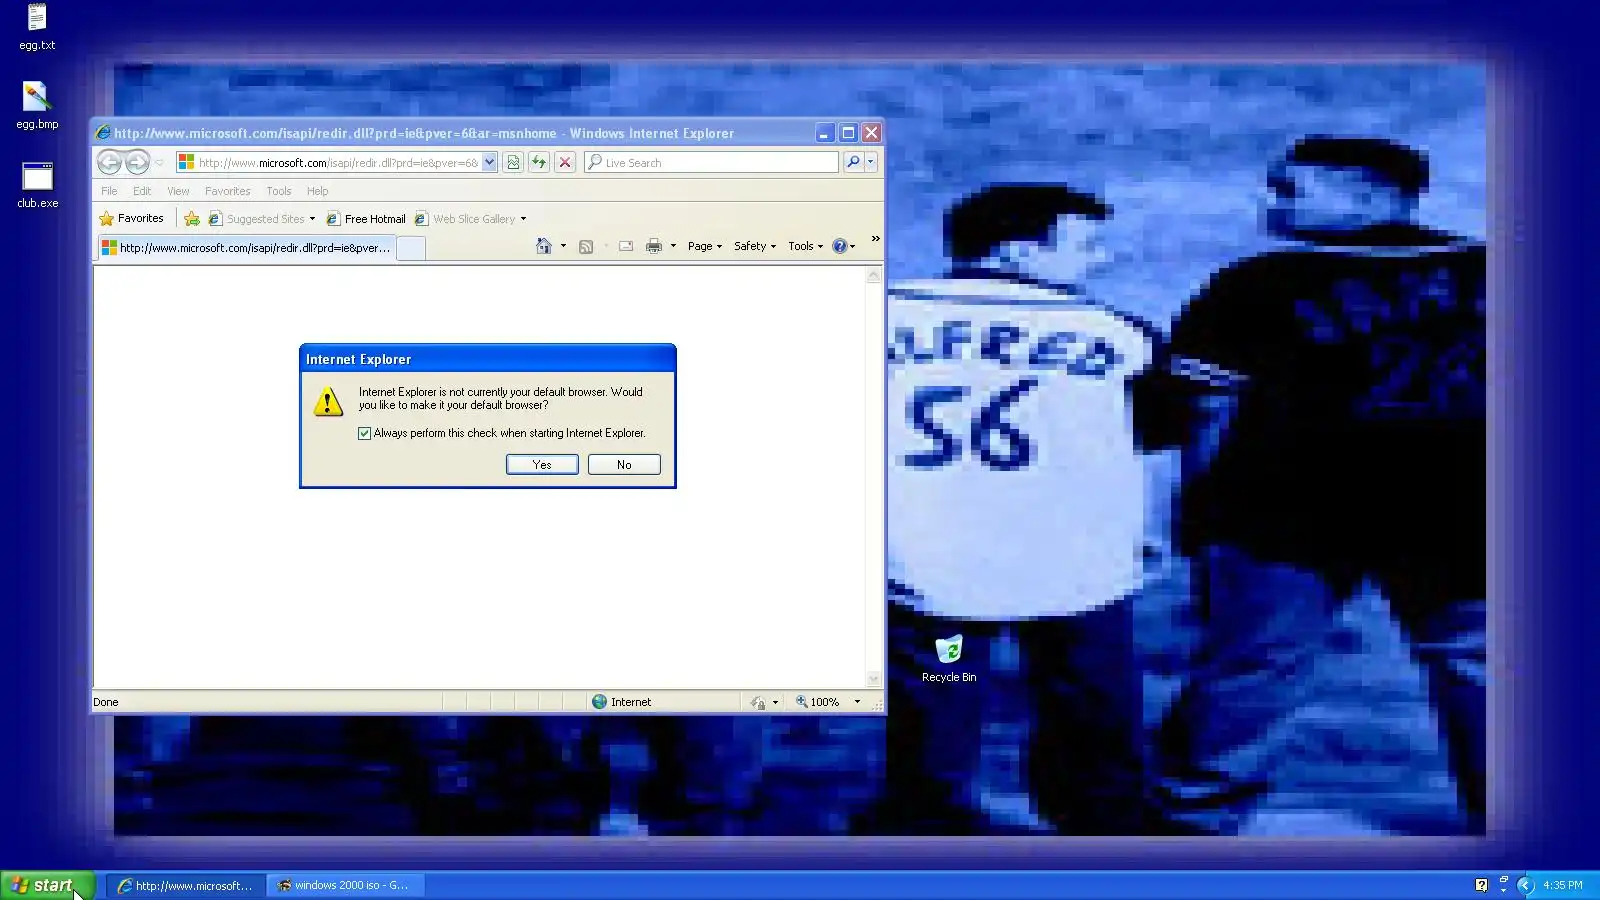This screenshot has height=900, width=1600.
Task: Open the recent pages dropdown arrow
Action: 160,162
